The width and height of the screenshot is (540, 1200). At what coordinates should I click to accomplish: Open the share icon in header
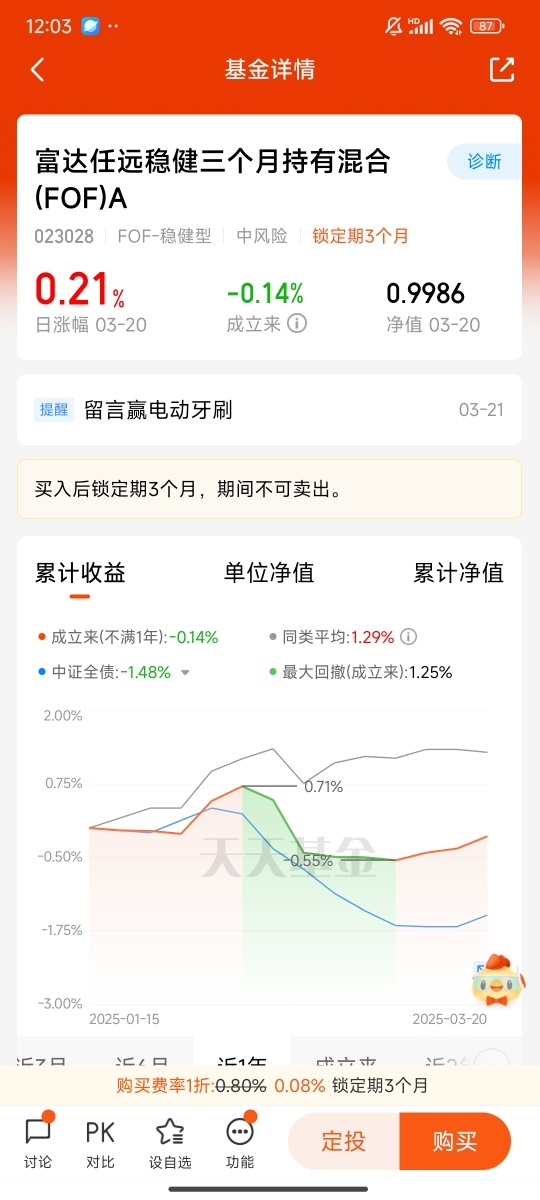pos(501,69)
